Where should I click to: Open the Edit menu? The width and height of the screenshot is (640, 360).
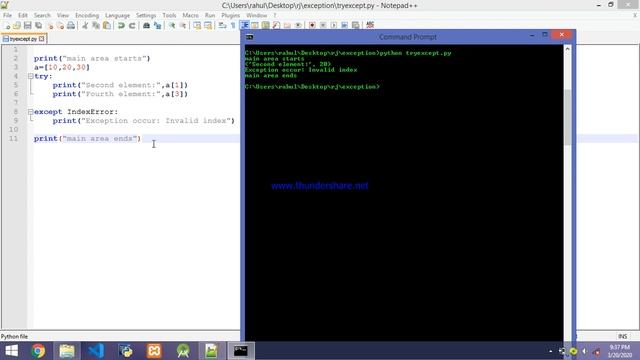[23, 15]
